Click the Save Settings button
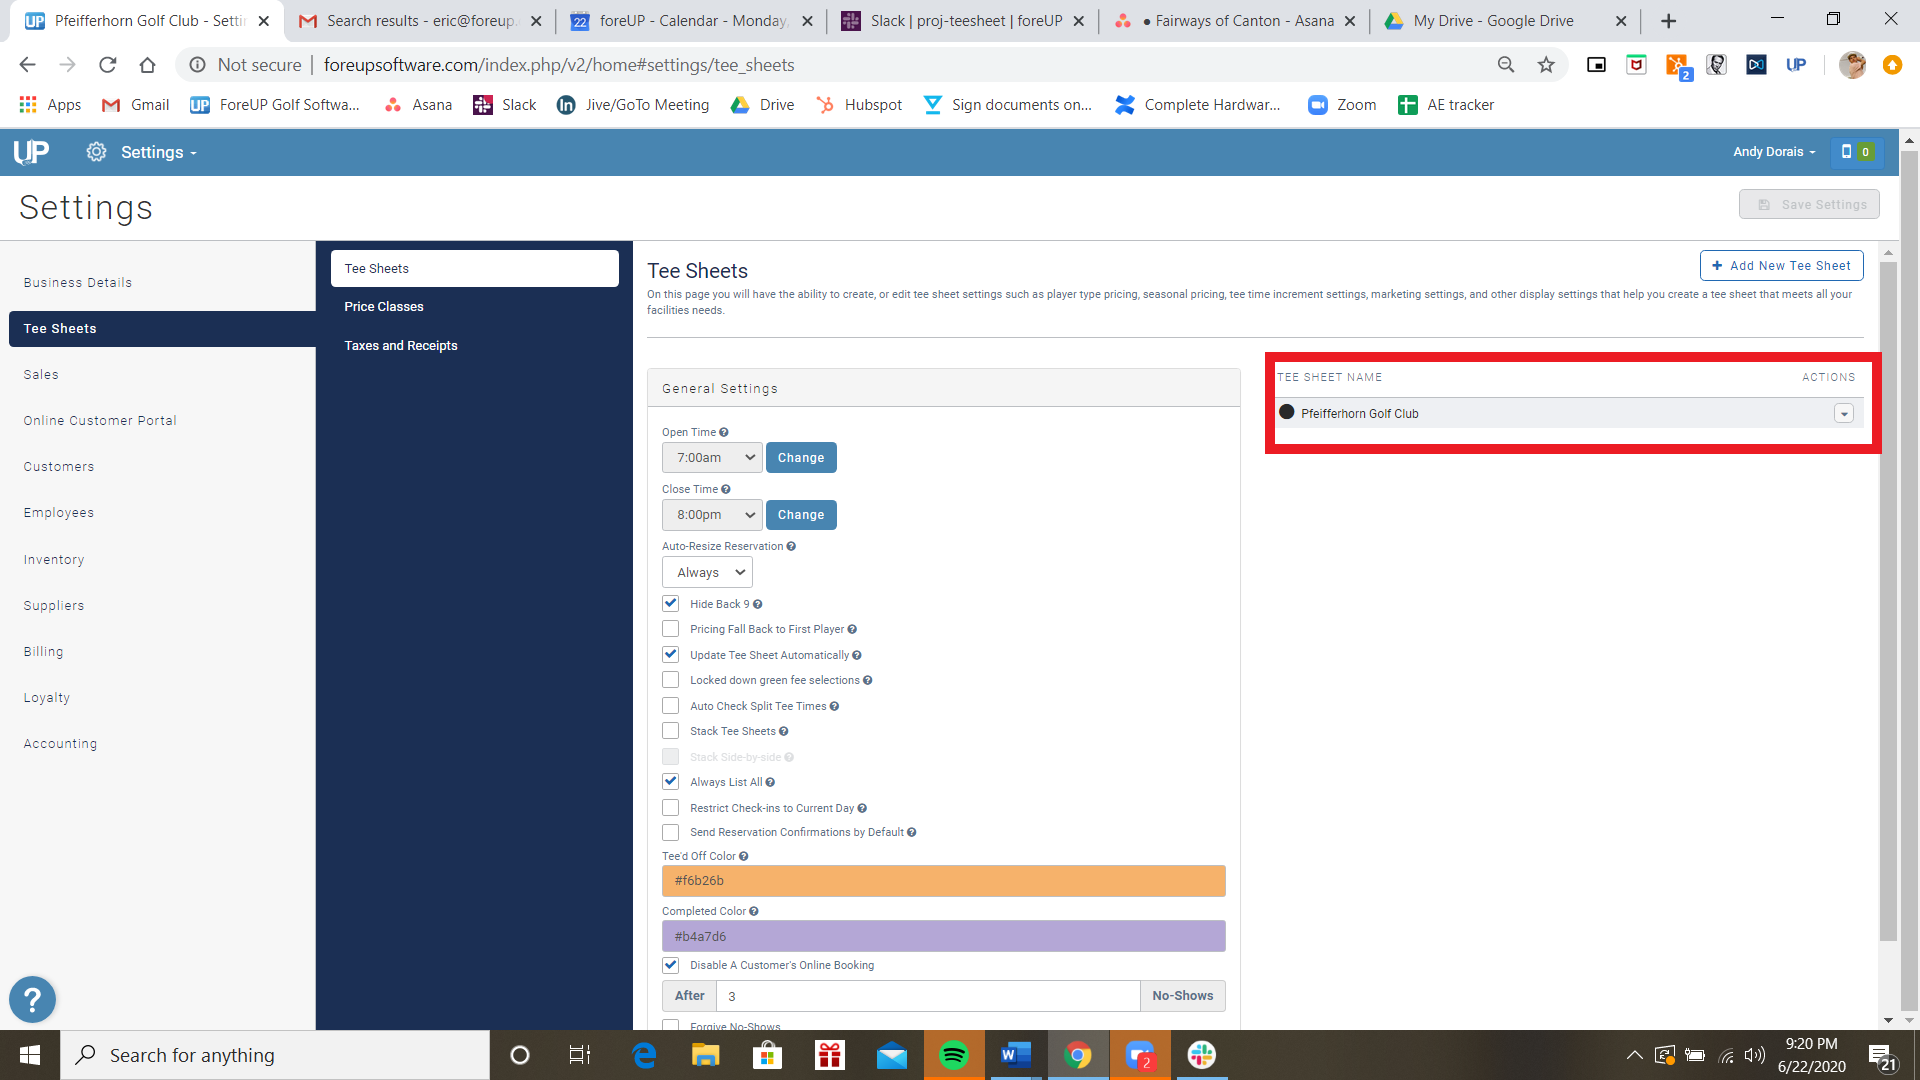Screen dimensions: 1920x1080 pyautogui.click(x=1809, y=205)
